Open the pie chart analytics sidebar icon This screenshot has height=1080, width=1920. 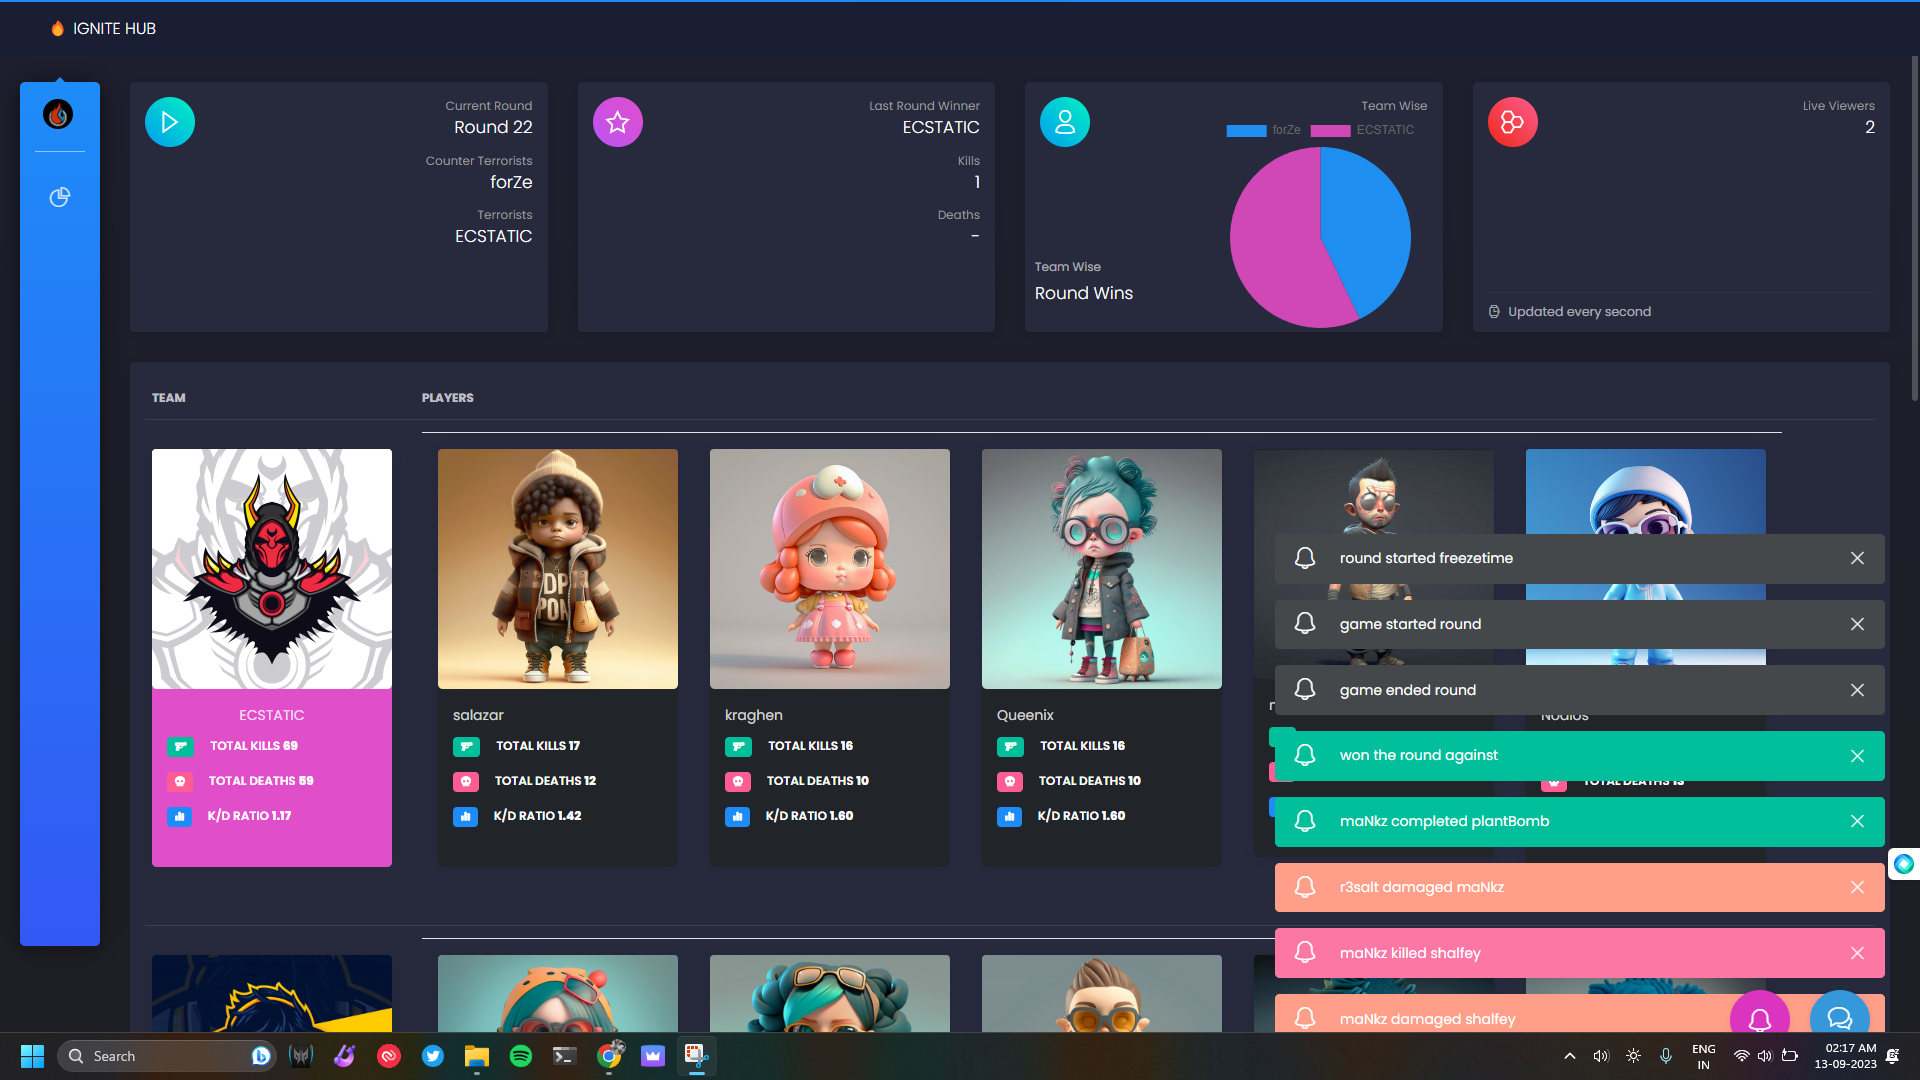[x=60, y=197]
